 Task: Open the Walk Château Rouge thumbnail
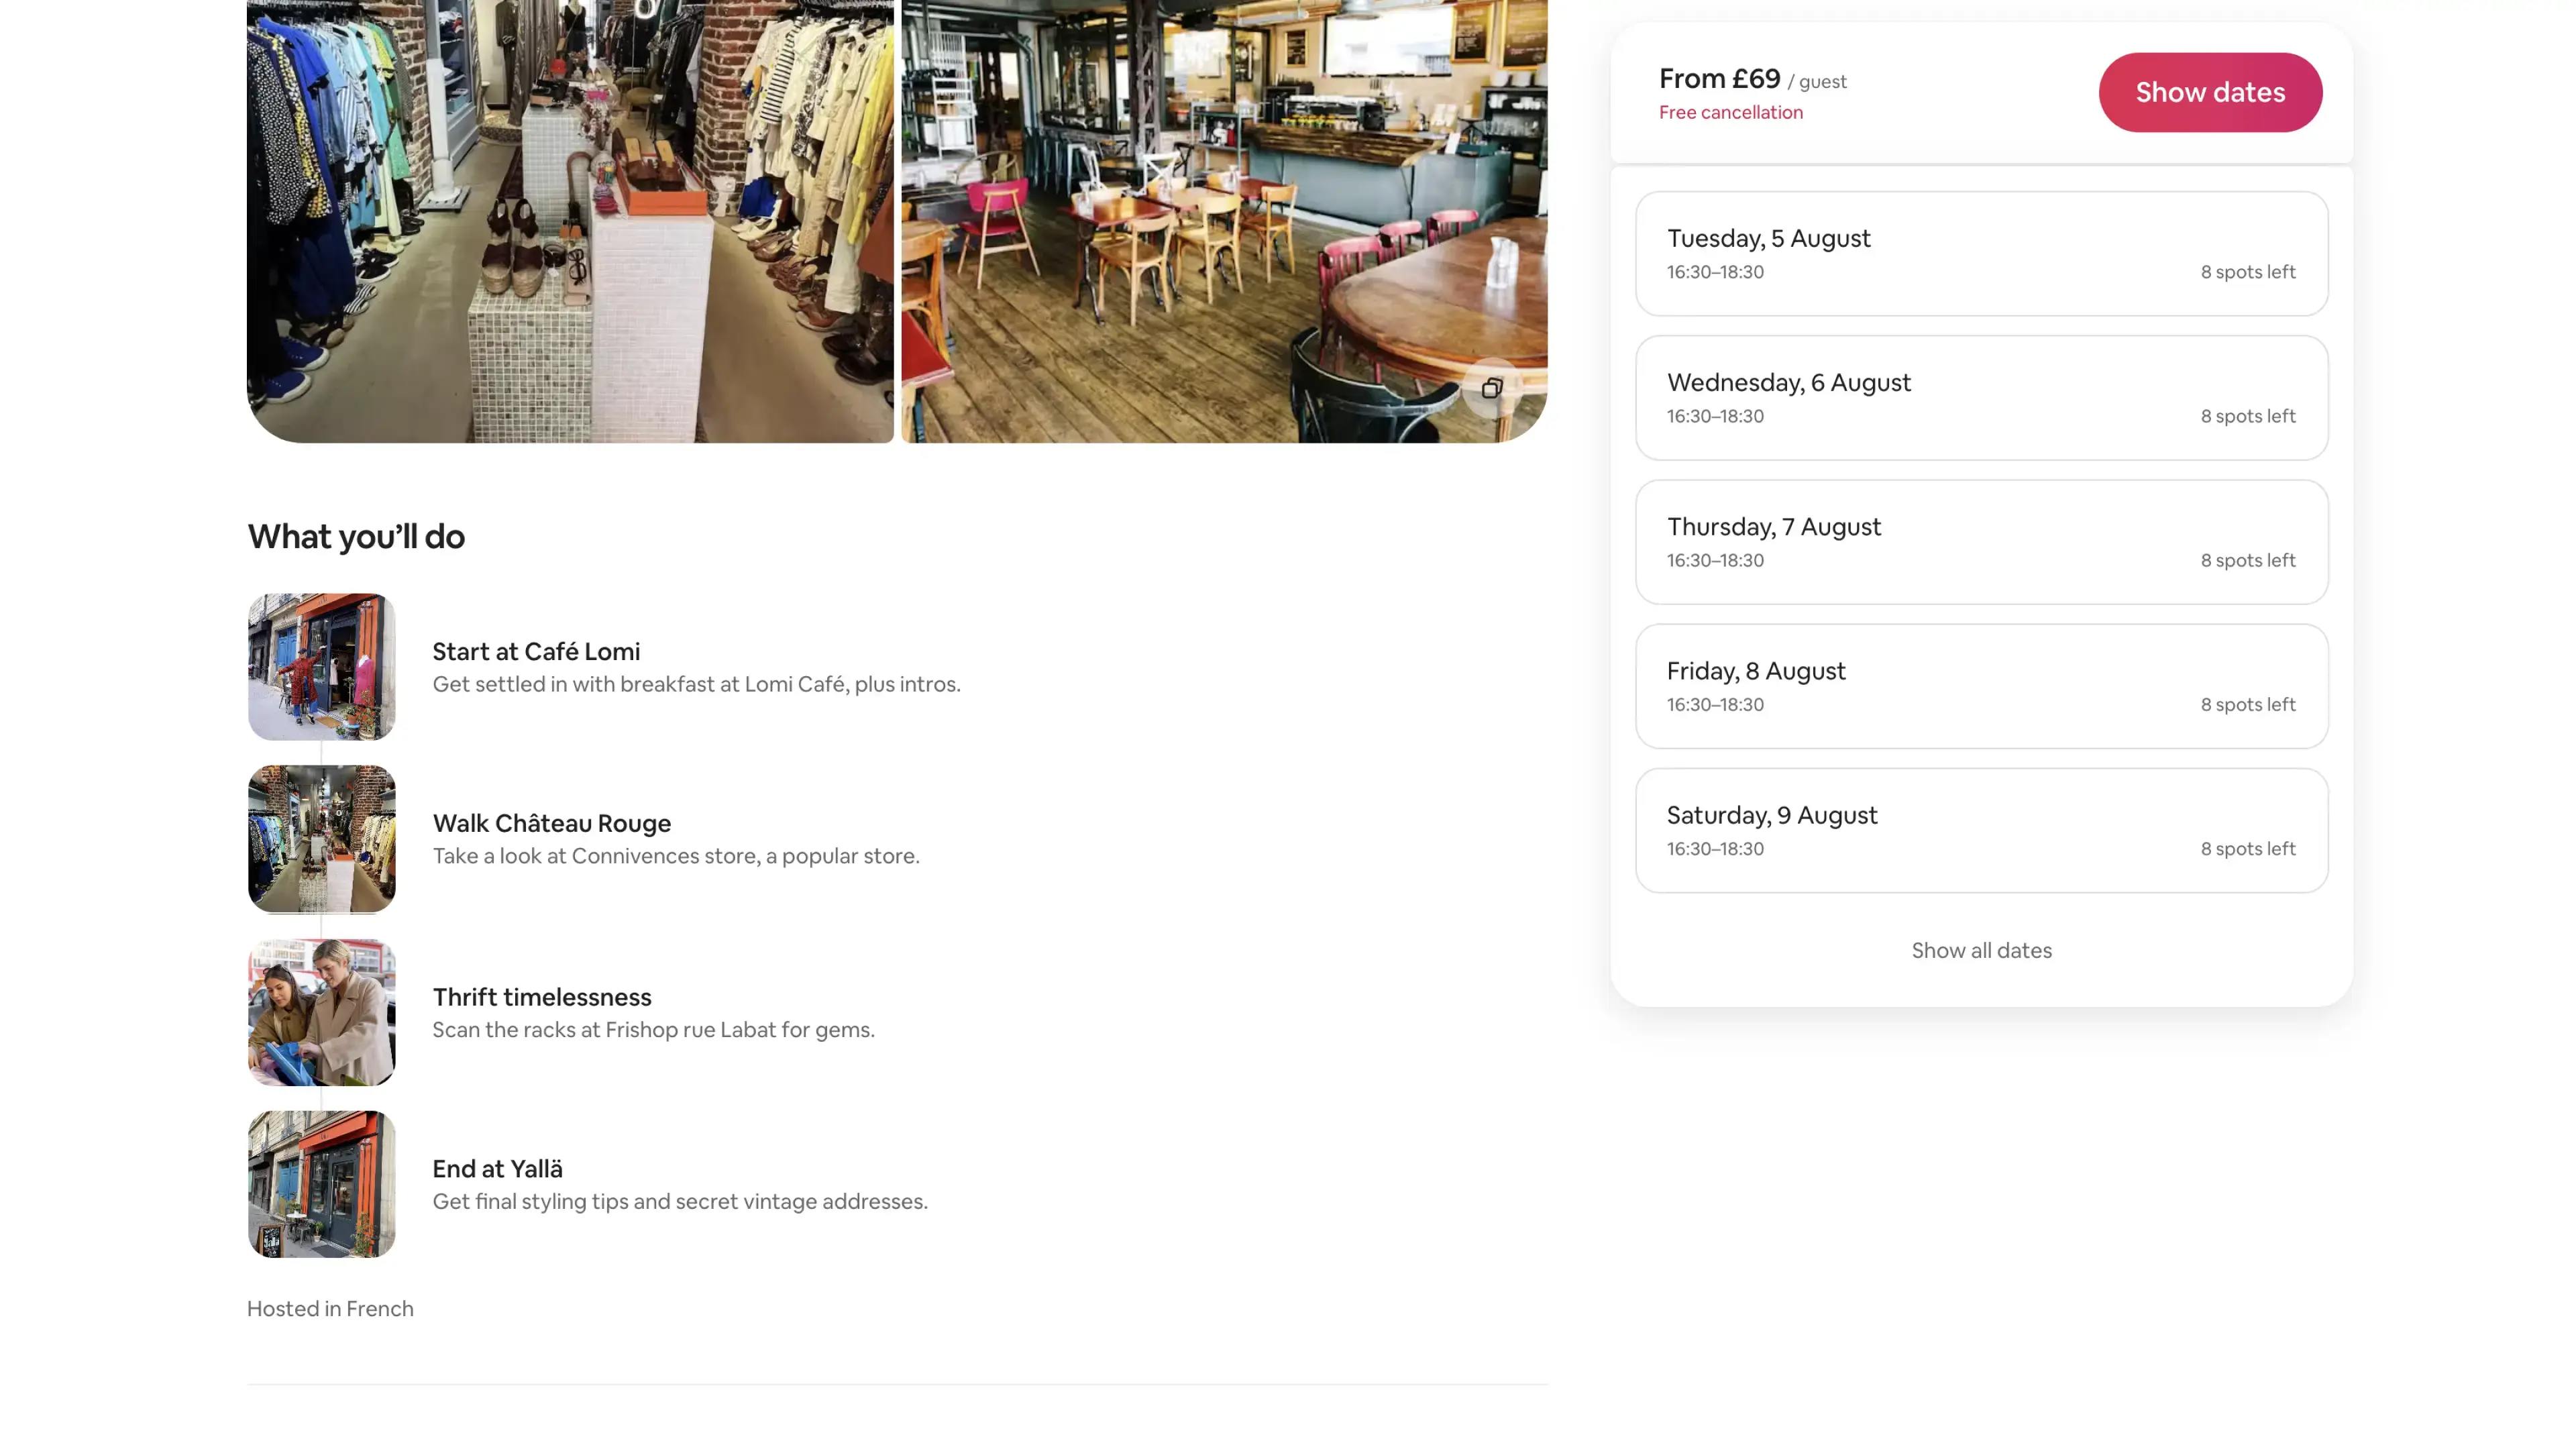pyautogui.click(x=321, y=839)
